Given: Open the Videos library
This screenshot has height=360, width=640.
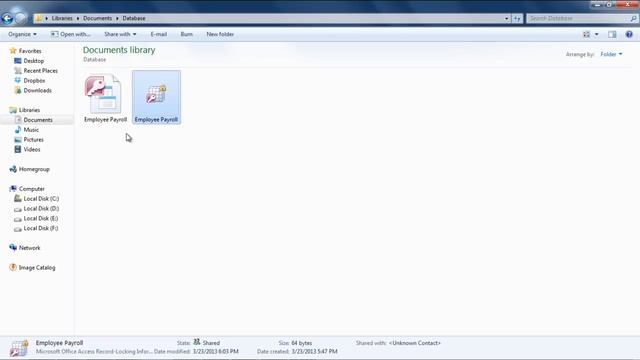Looking at the screenshot, I should click(32, 149).
